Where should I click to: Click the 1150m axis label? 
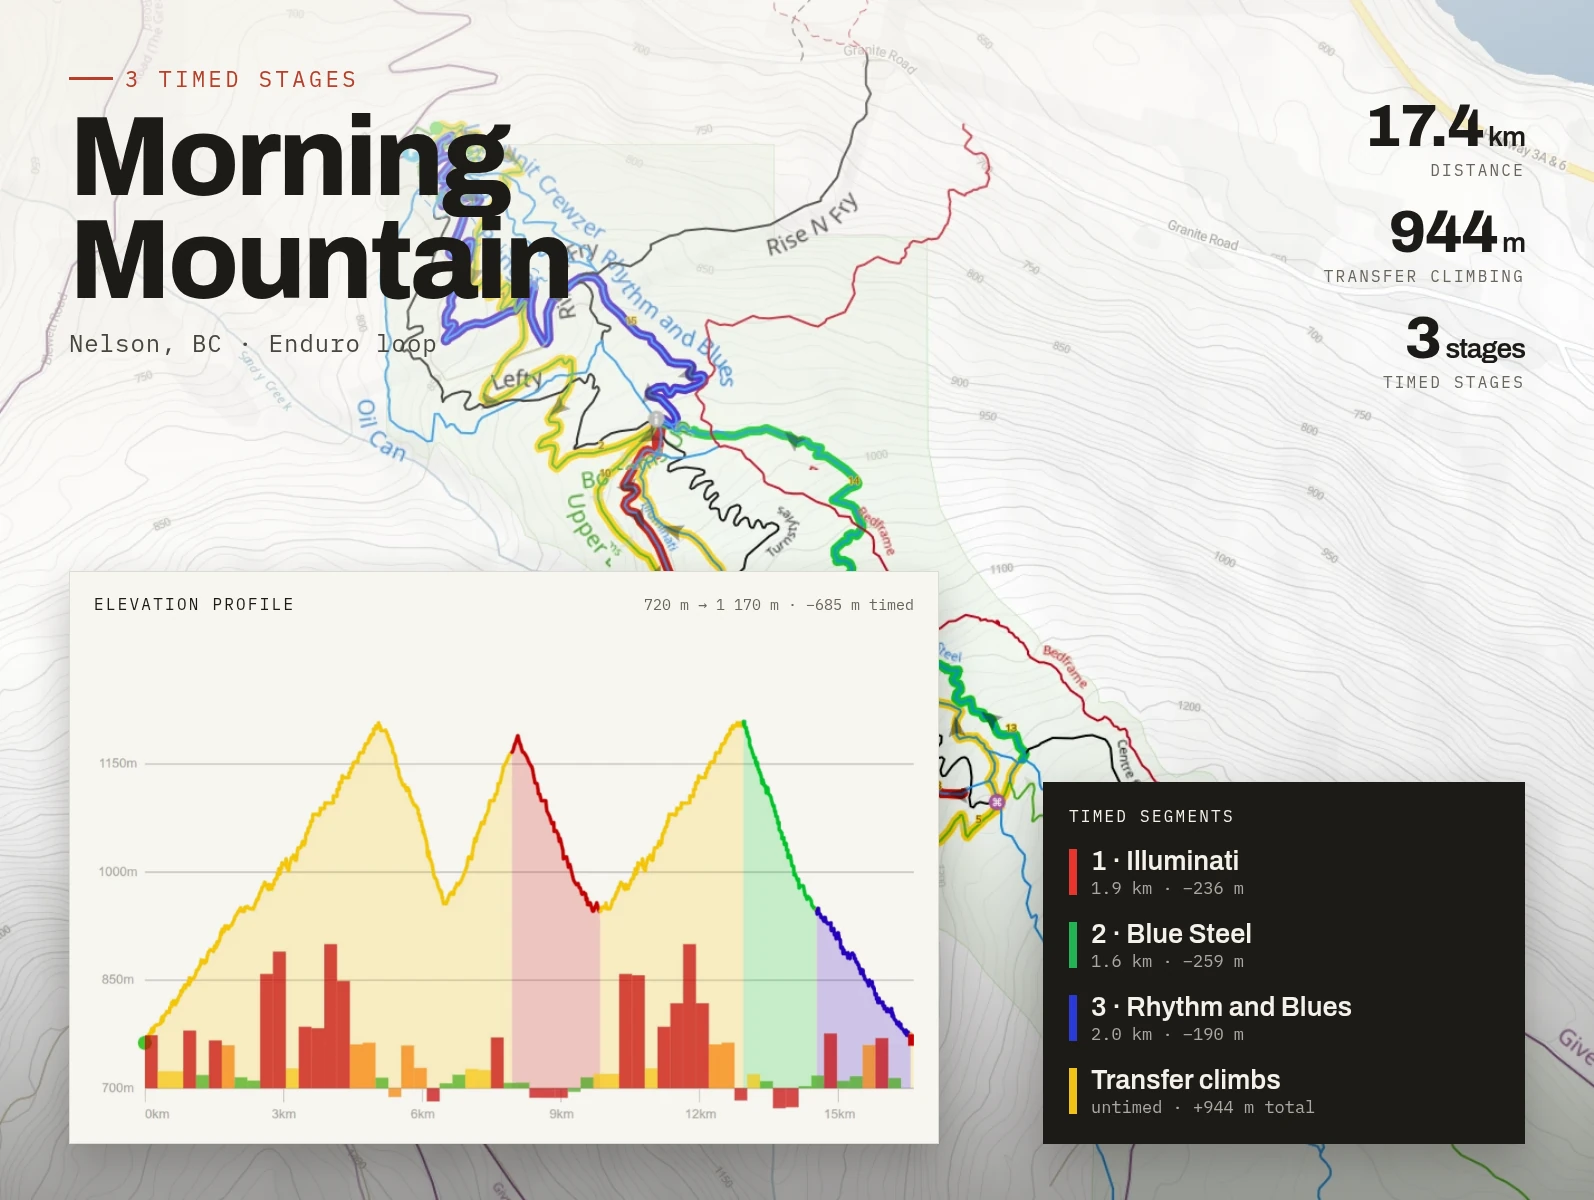(118, 763)
